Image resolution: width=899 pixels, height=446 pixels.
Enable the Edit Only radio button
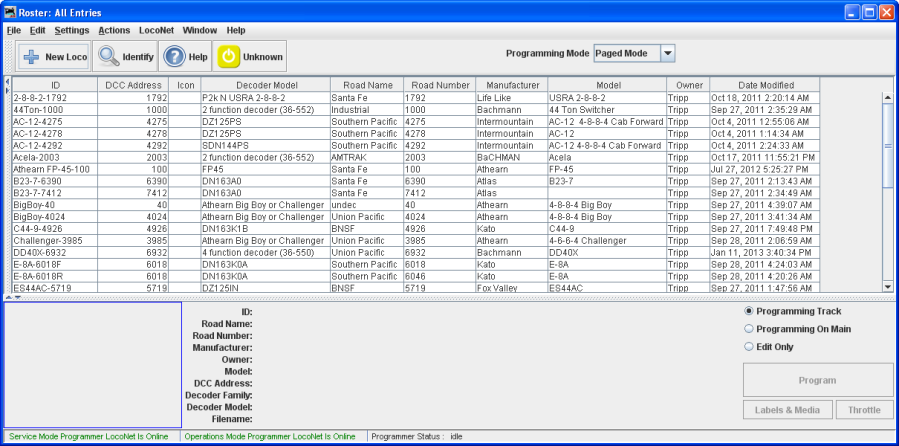(x=749, y=346)
